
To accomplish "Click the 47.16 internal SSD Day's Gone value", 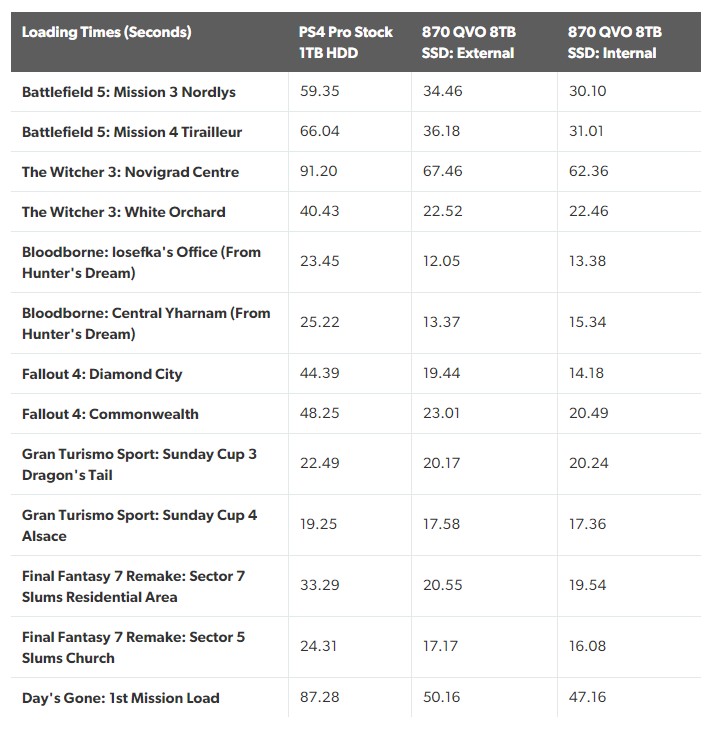I will [587, 697].
